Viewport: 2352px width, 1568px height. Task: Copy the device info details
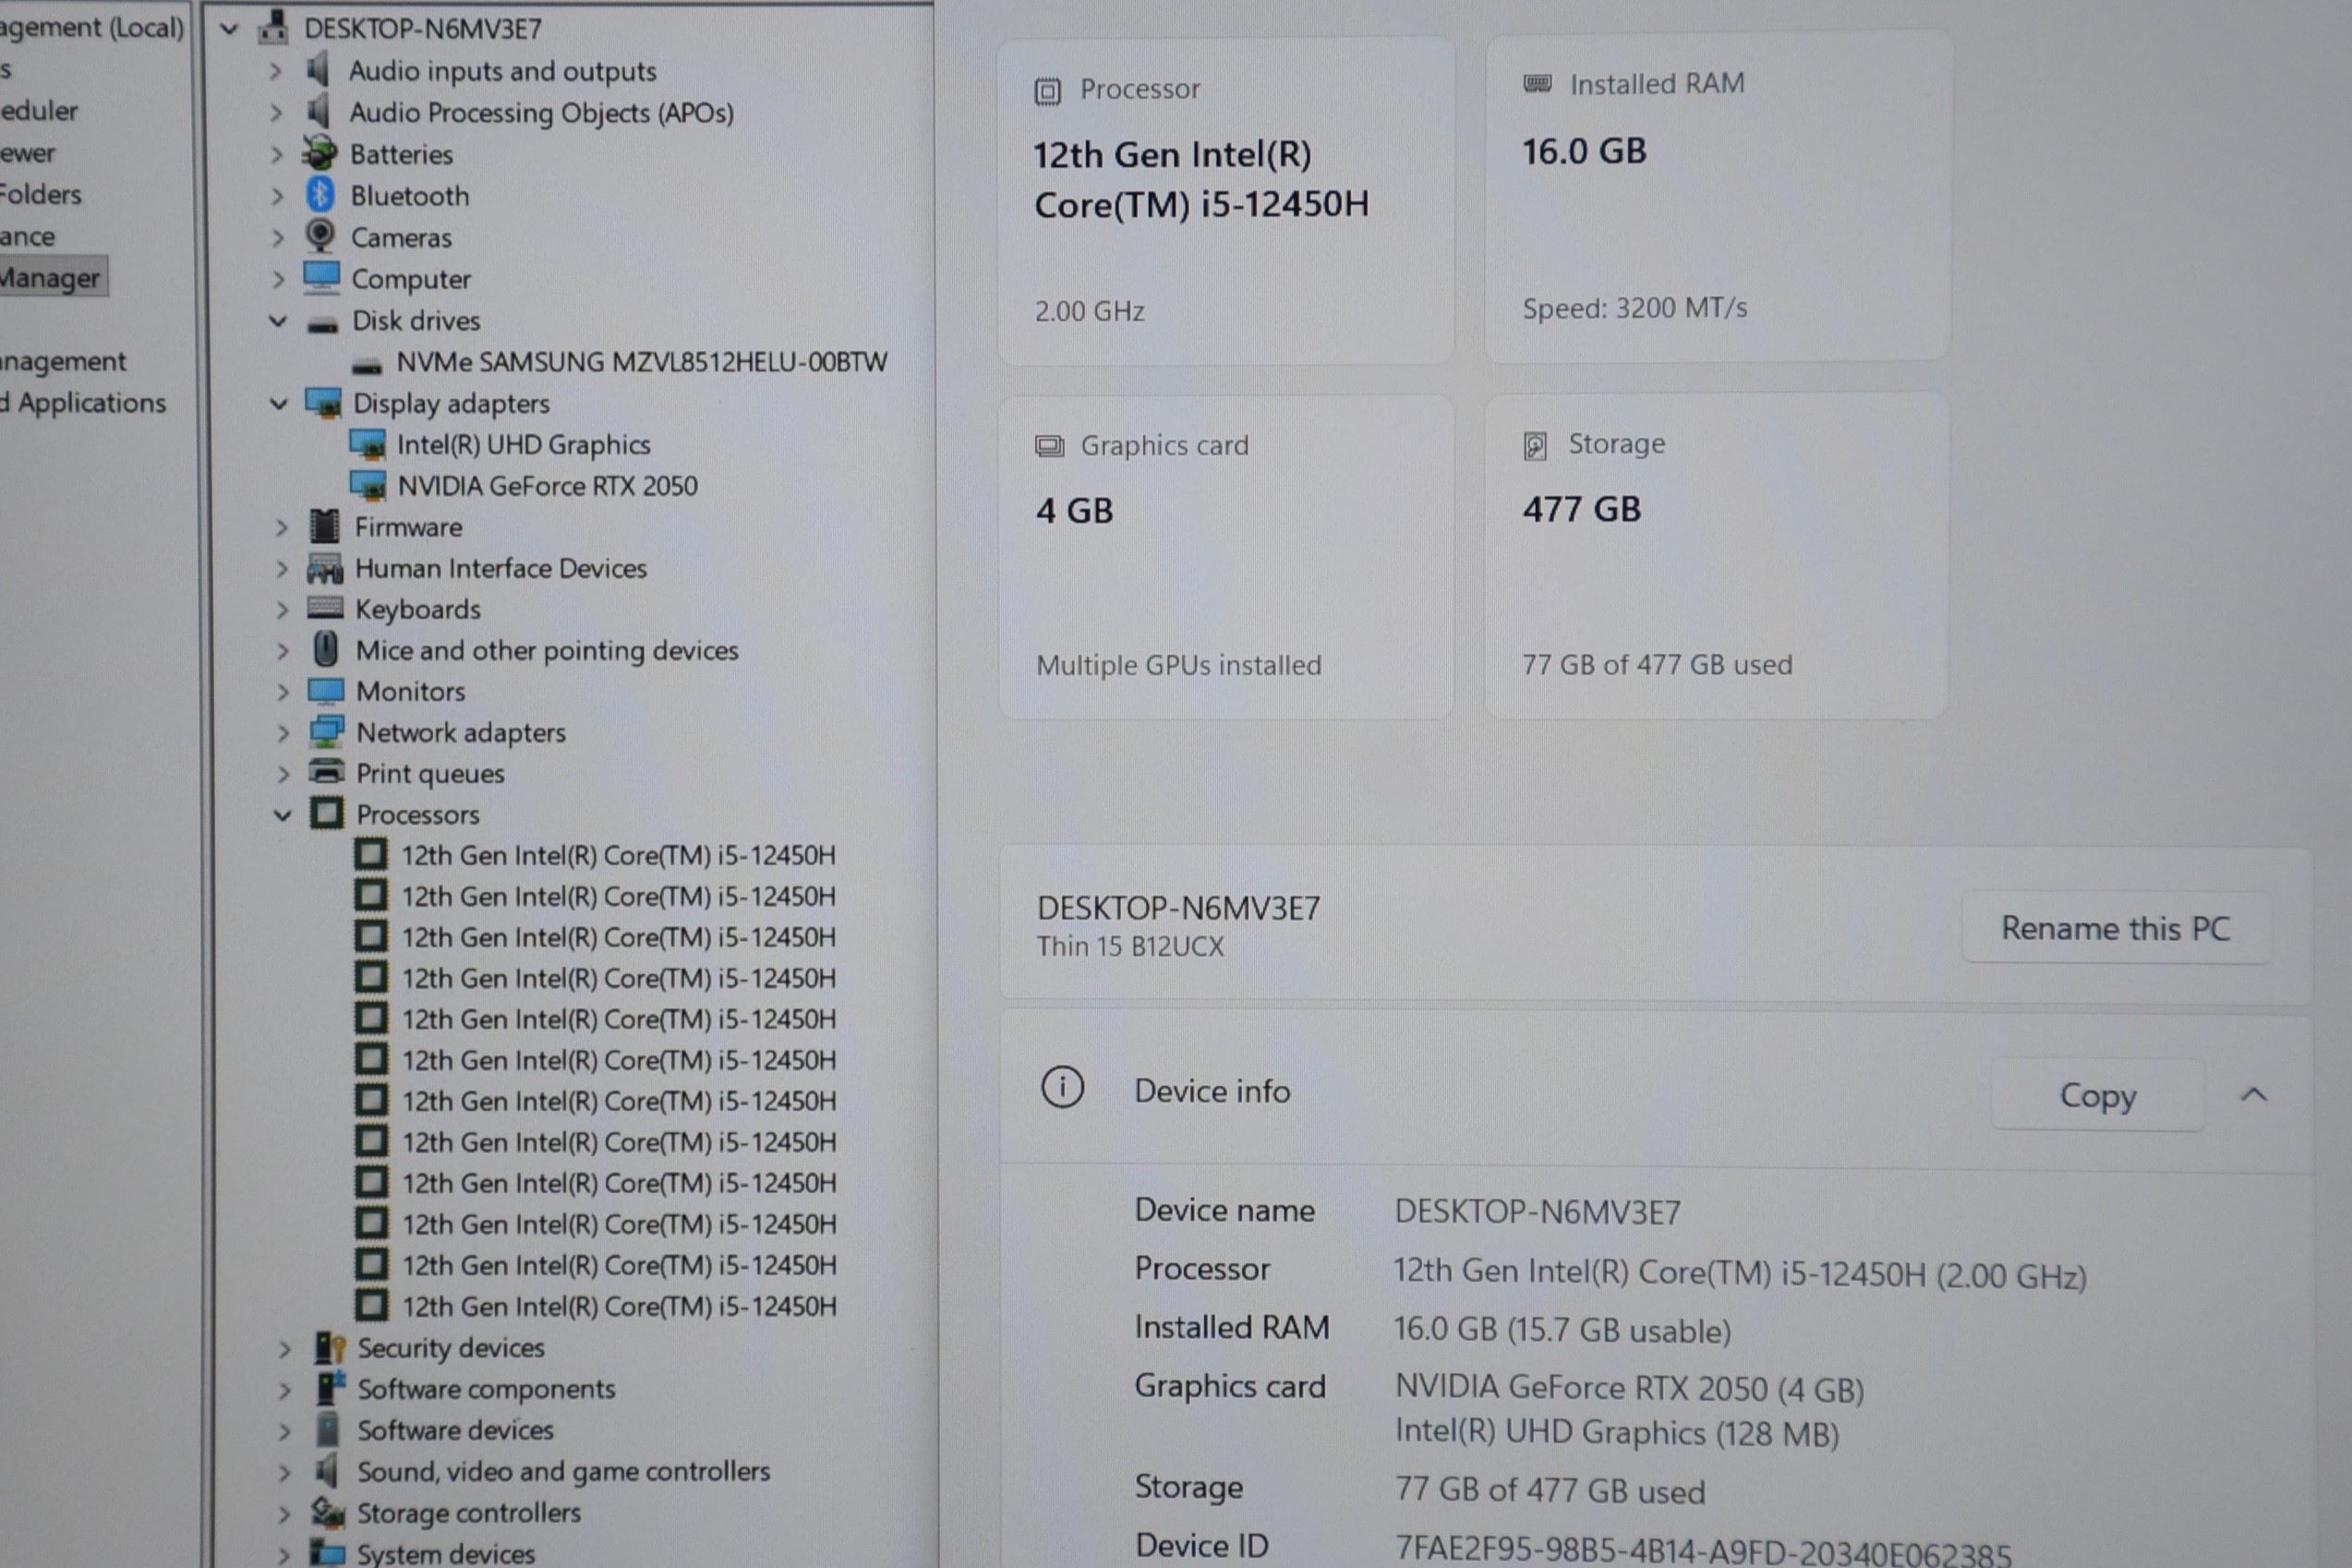point(2097,1095)
